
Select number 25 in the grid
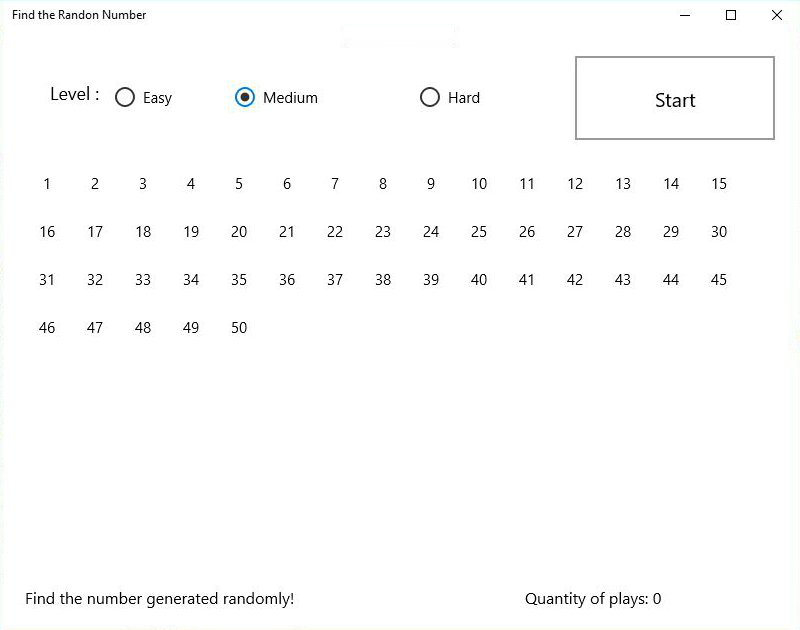point(479,232)
